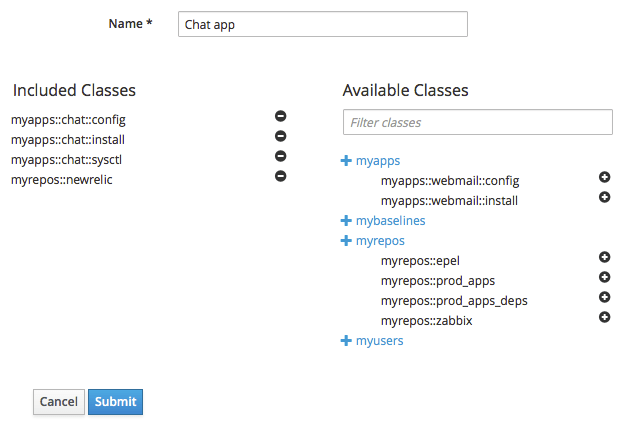The height and width of the screenshot is (424, 637).
Task: Remove myrepos::newrelic using minus icon
Action: point(281,176)
